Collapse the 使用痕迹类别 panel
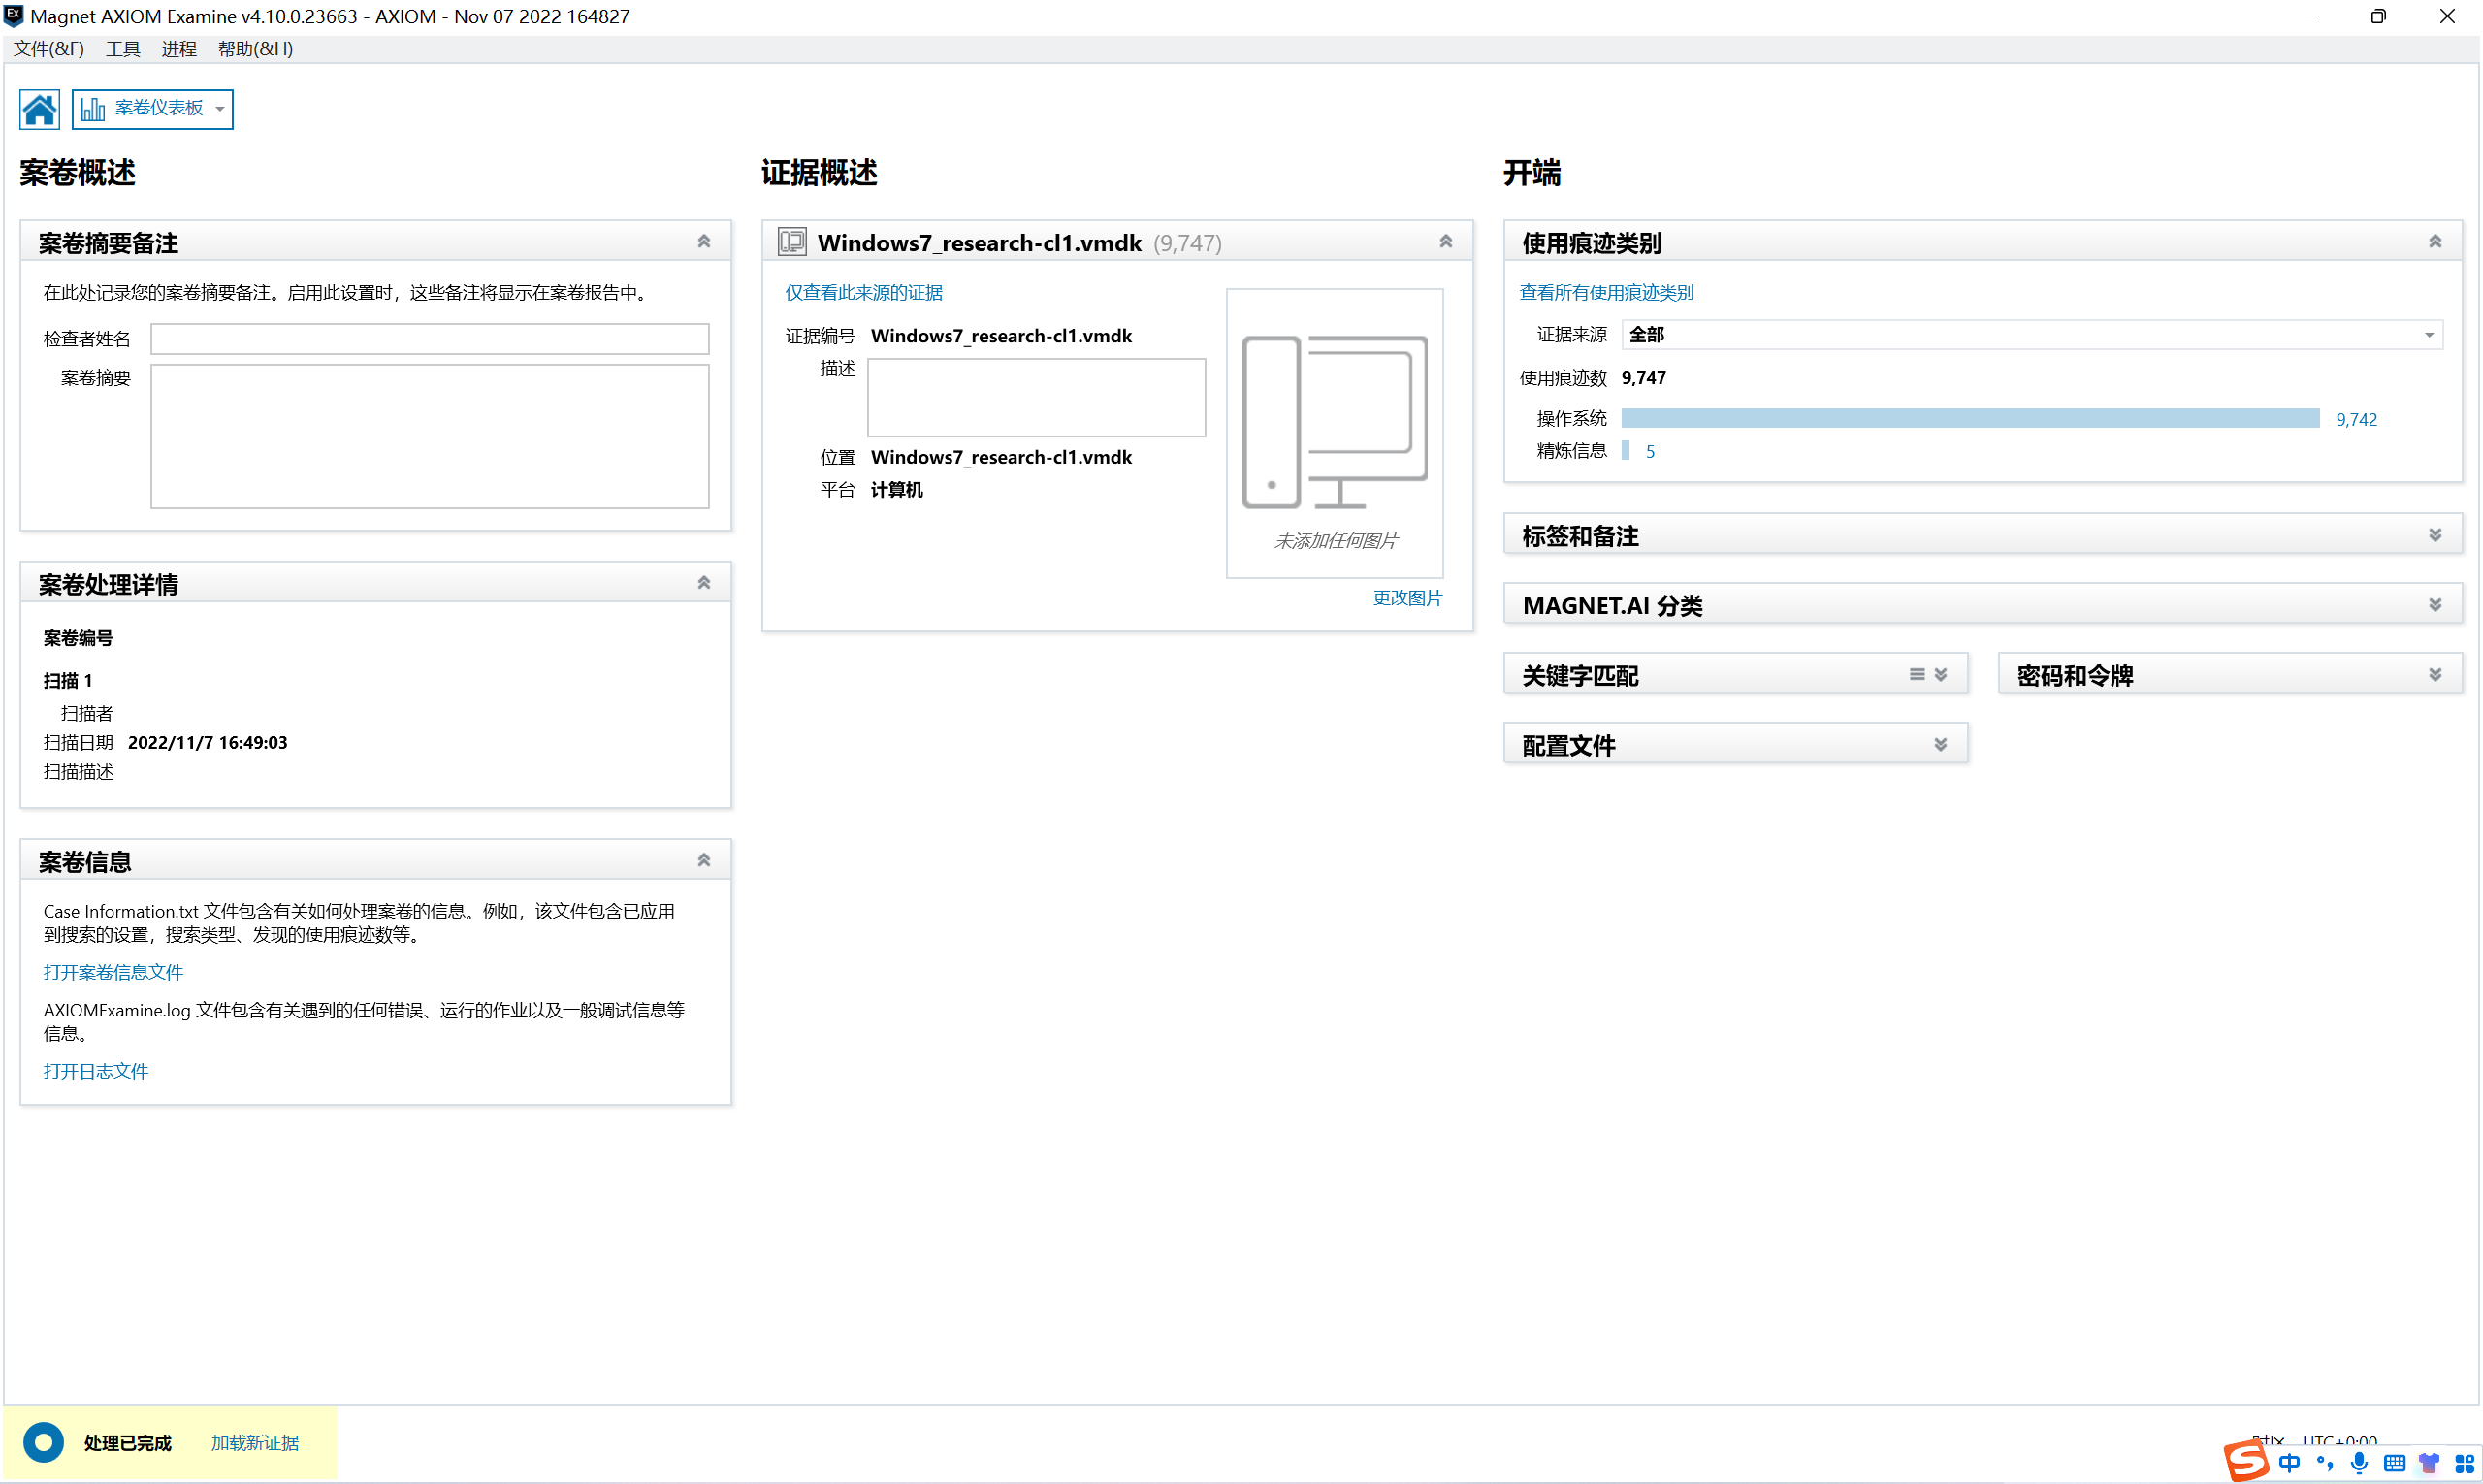Screen dimensions: 2483x1484 click(2435, 242)
